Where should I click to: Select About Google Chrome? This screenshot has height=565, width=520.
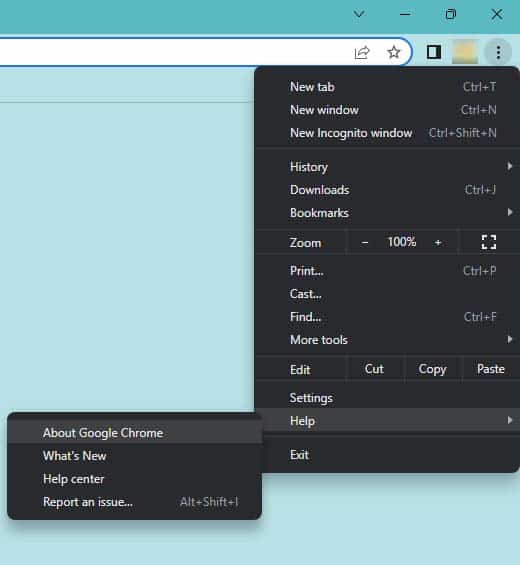134,433
